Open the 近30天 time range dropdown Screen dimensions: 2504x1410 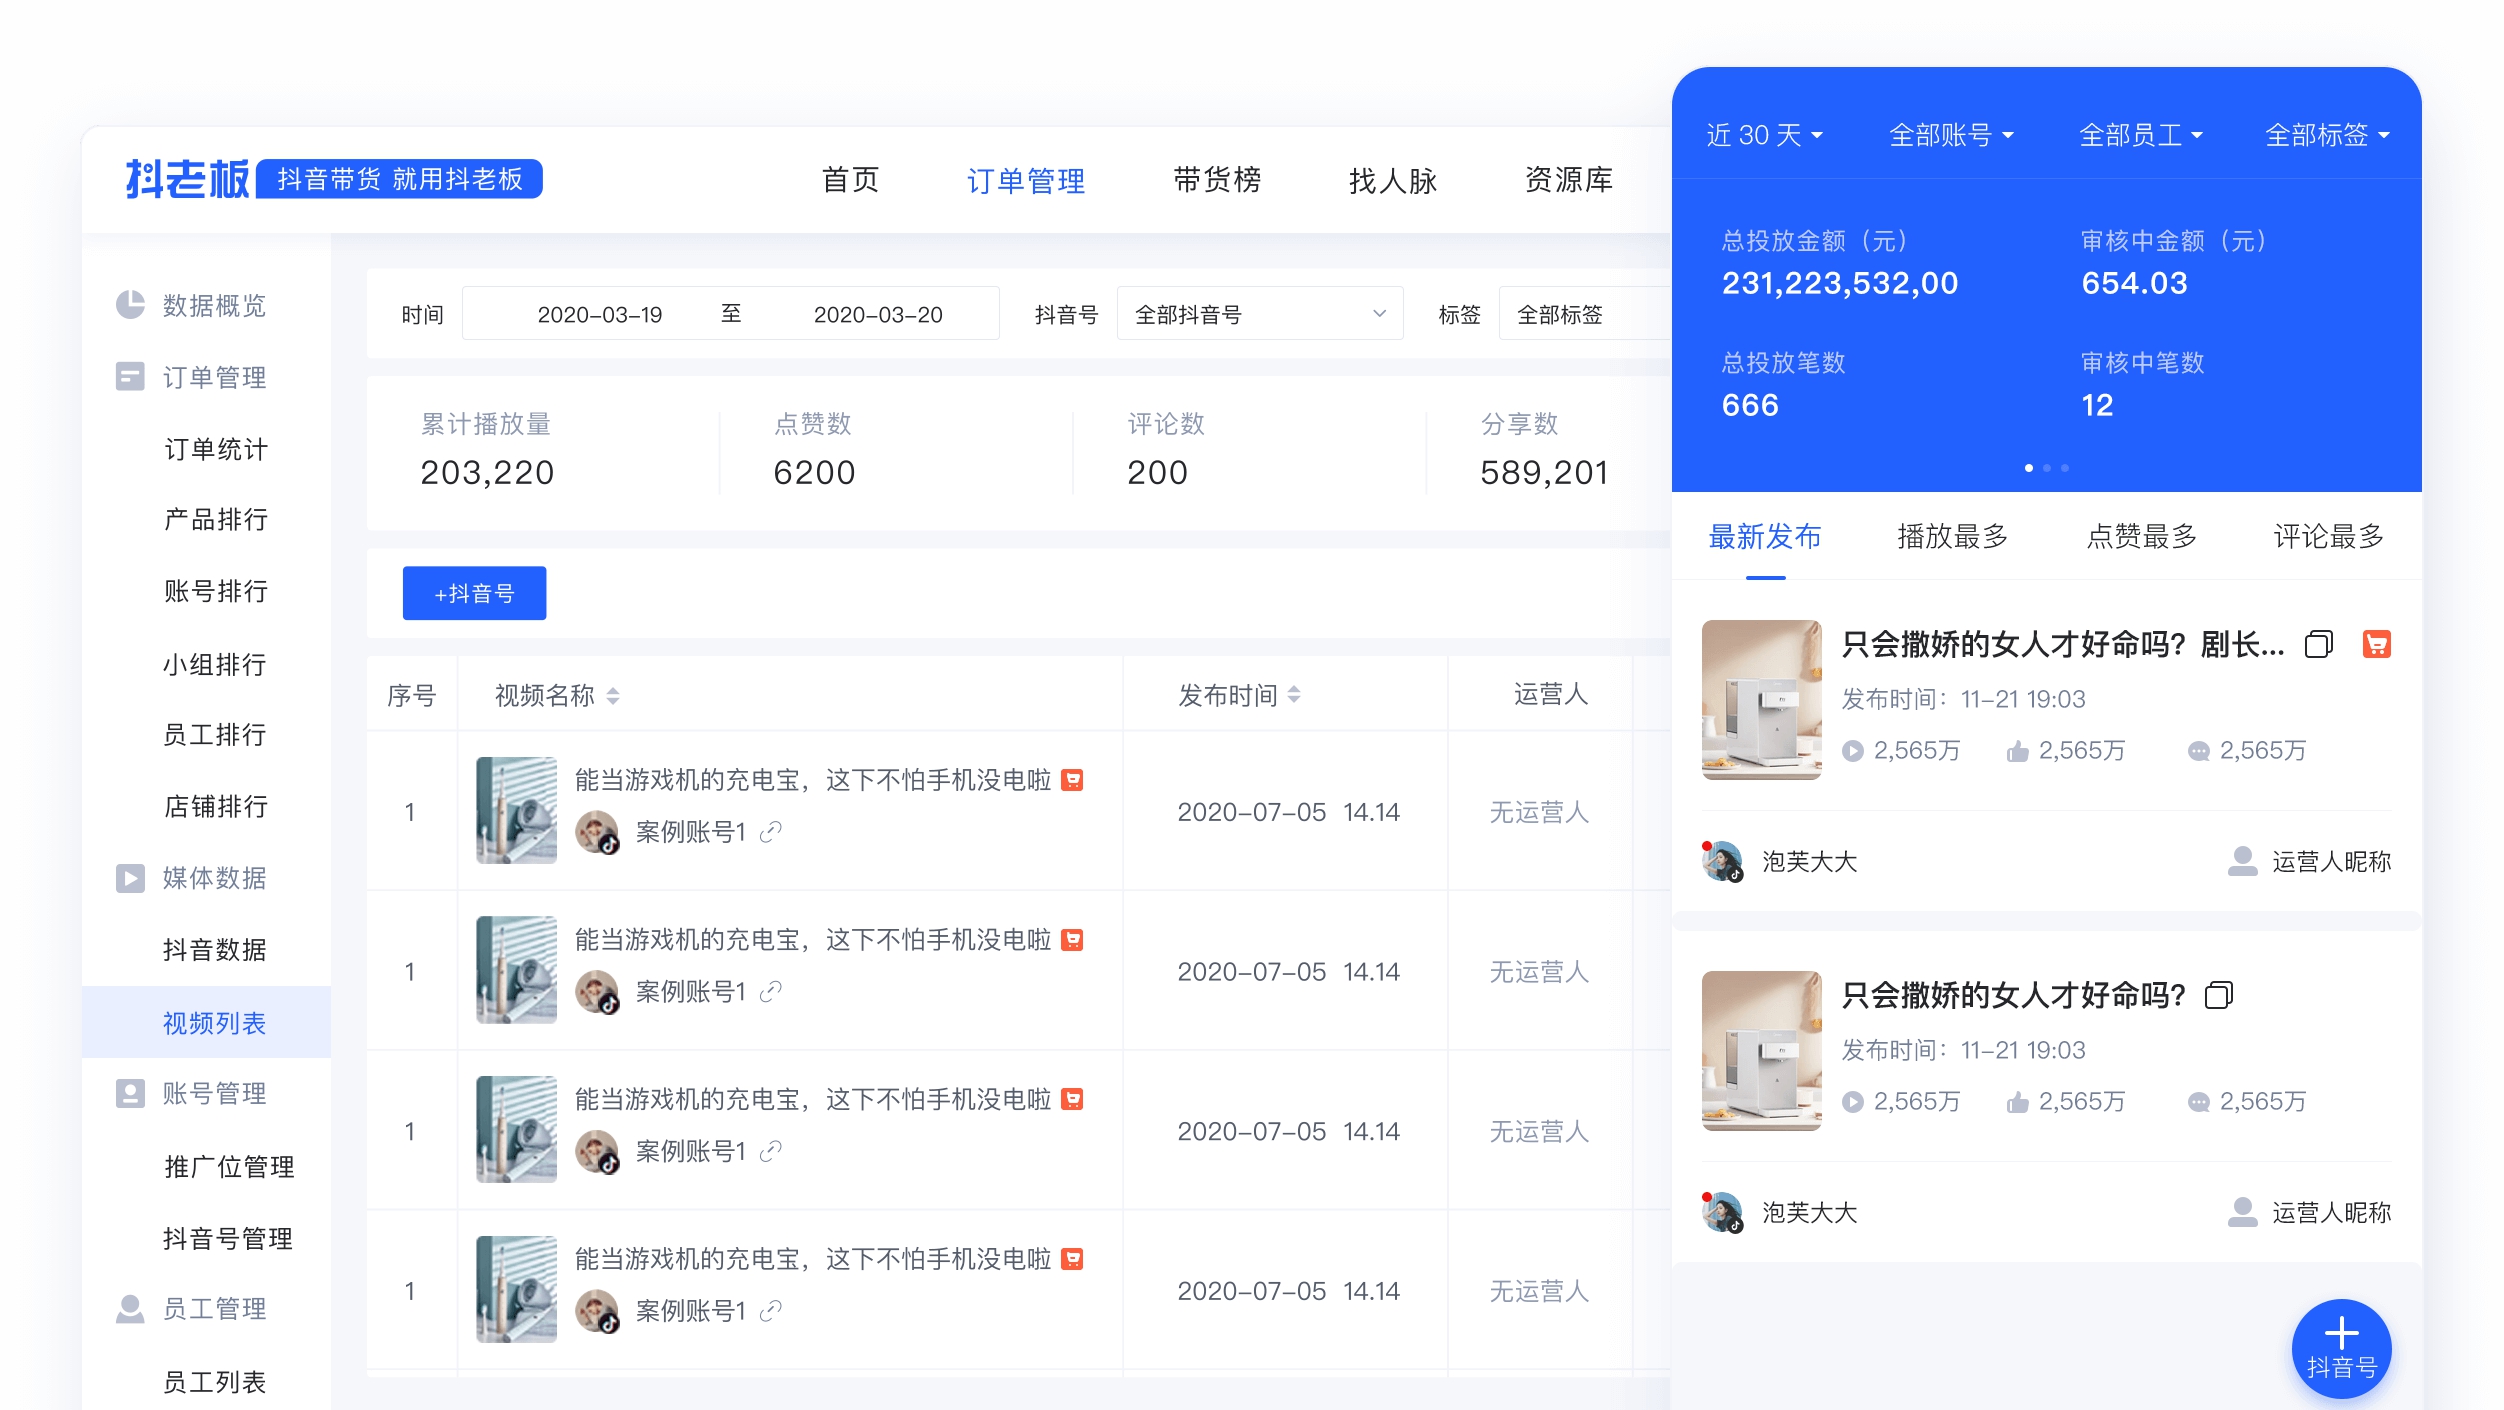click(x=1765, y=135)
